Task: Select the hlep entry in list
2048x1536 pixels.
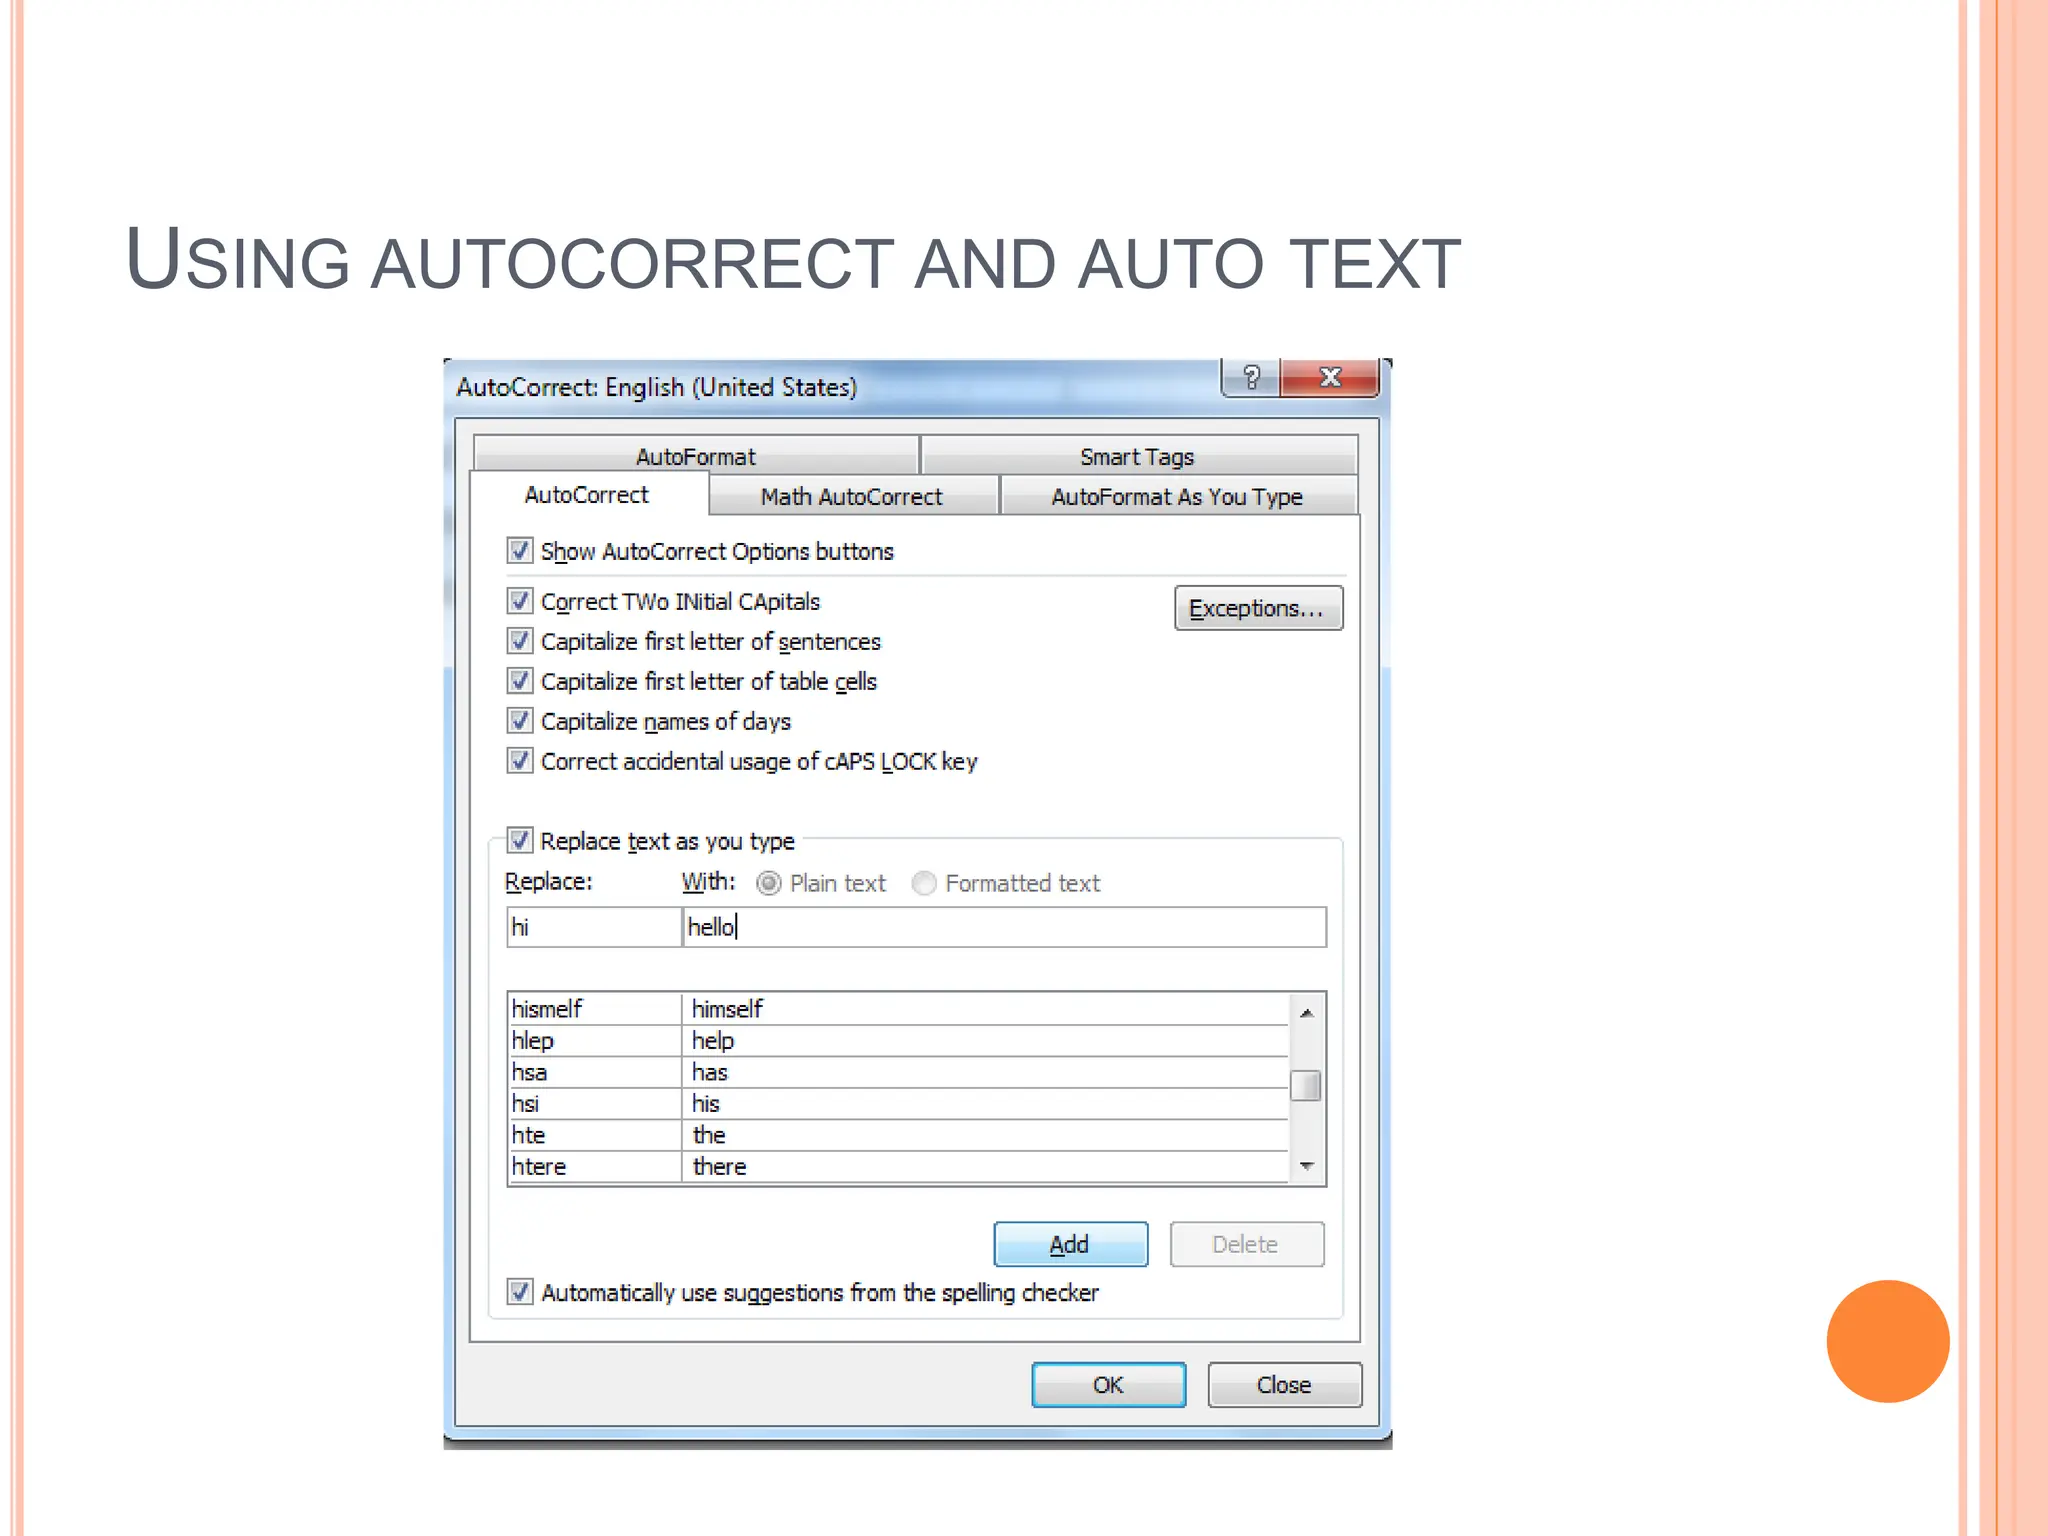Action: tap(898, 1040)
